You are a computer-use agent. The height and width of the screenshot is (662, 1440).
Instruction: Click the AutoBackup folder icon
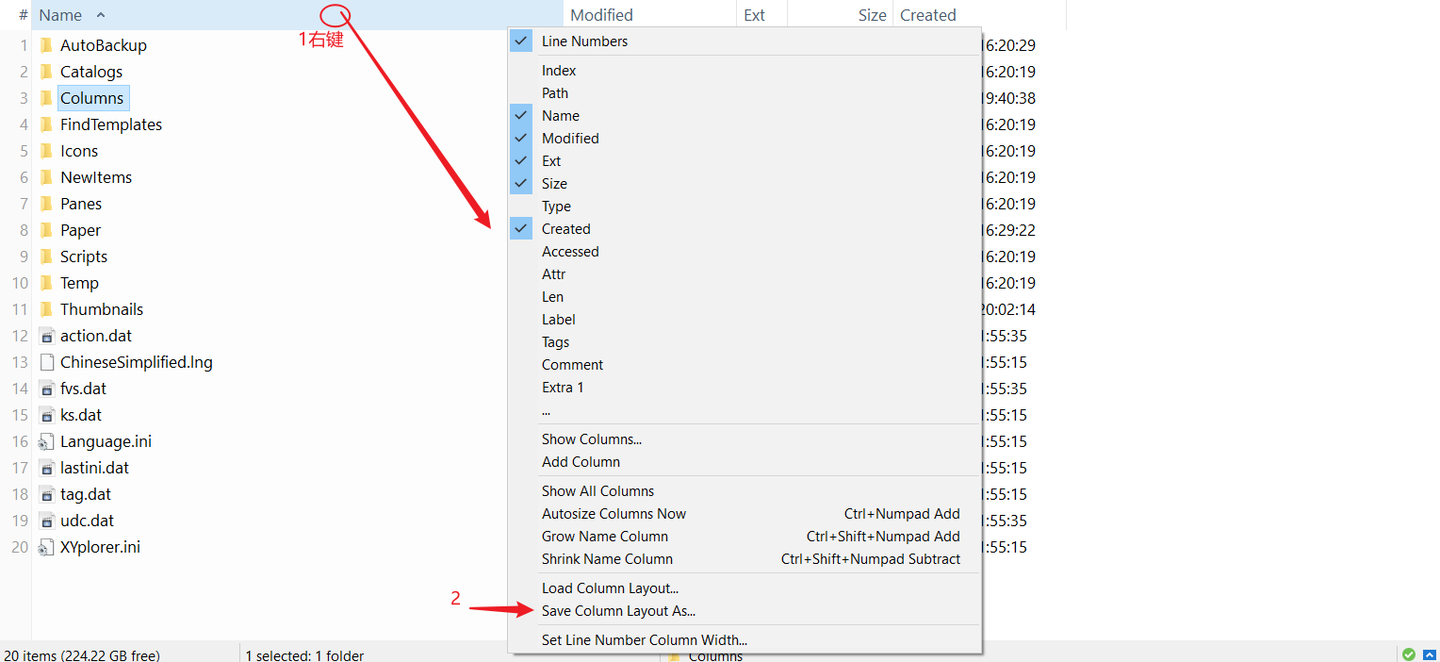coord(46,45)
